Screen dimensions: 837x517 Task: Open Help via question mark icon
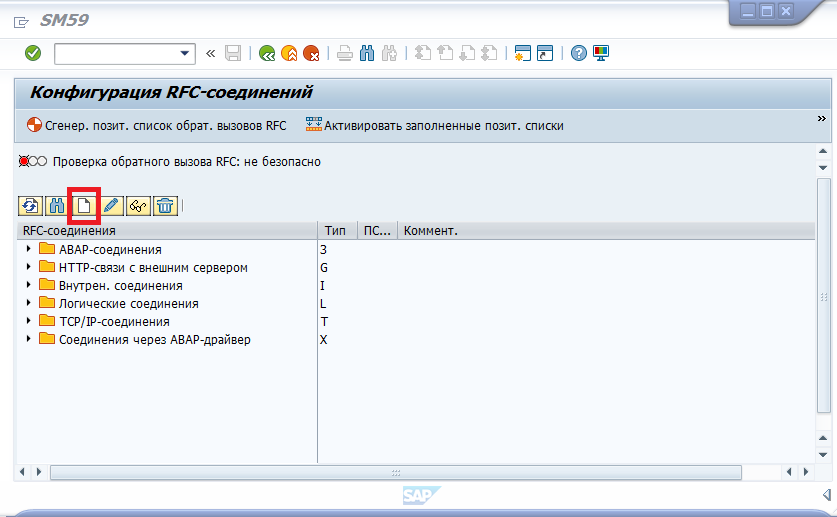[578, 54]
